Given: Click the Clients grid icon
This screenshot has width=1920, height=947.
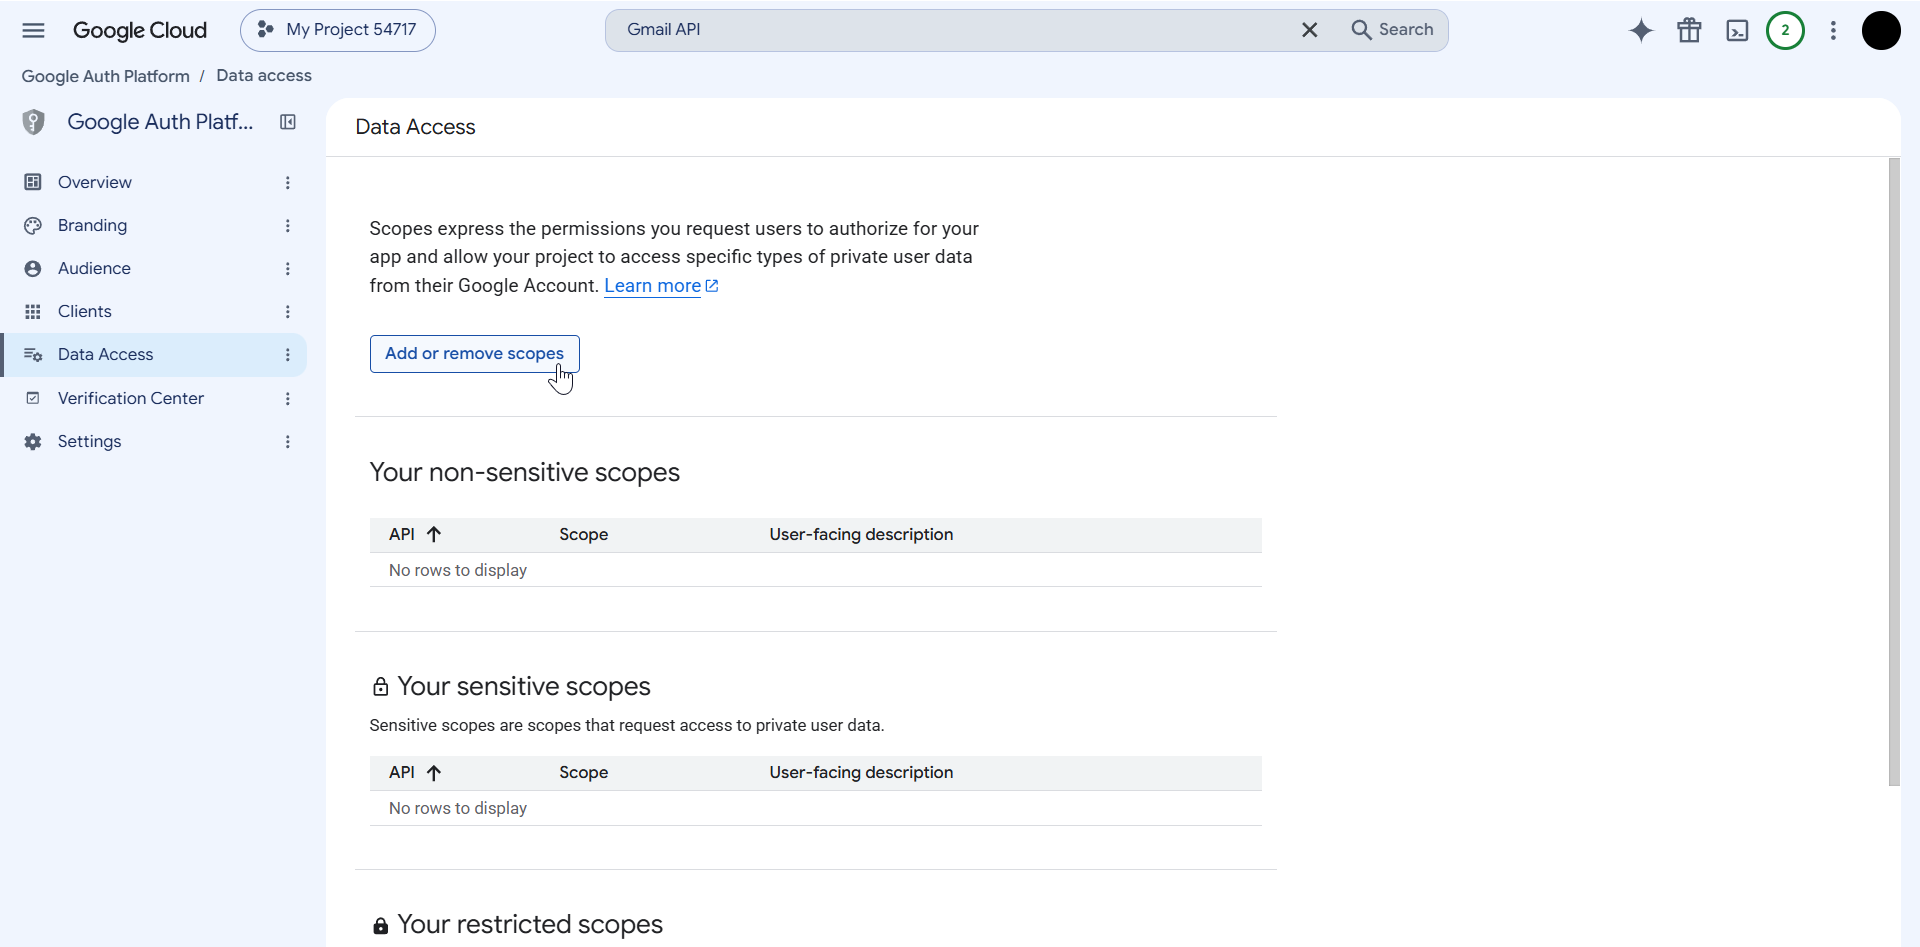Looking at the screenshot, I should tap(33, 311).
